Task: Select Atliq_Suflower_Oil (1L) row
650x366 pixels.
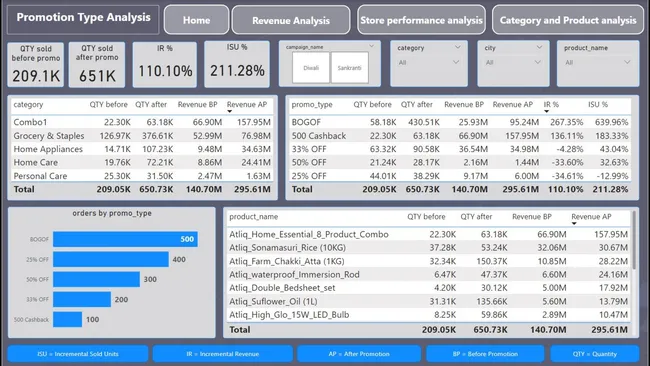Action: [428, 301]
